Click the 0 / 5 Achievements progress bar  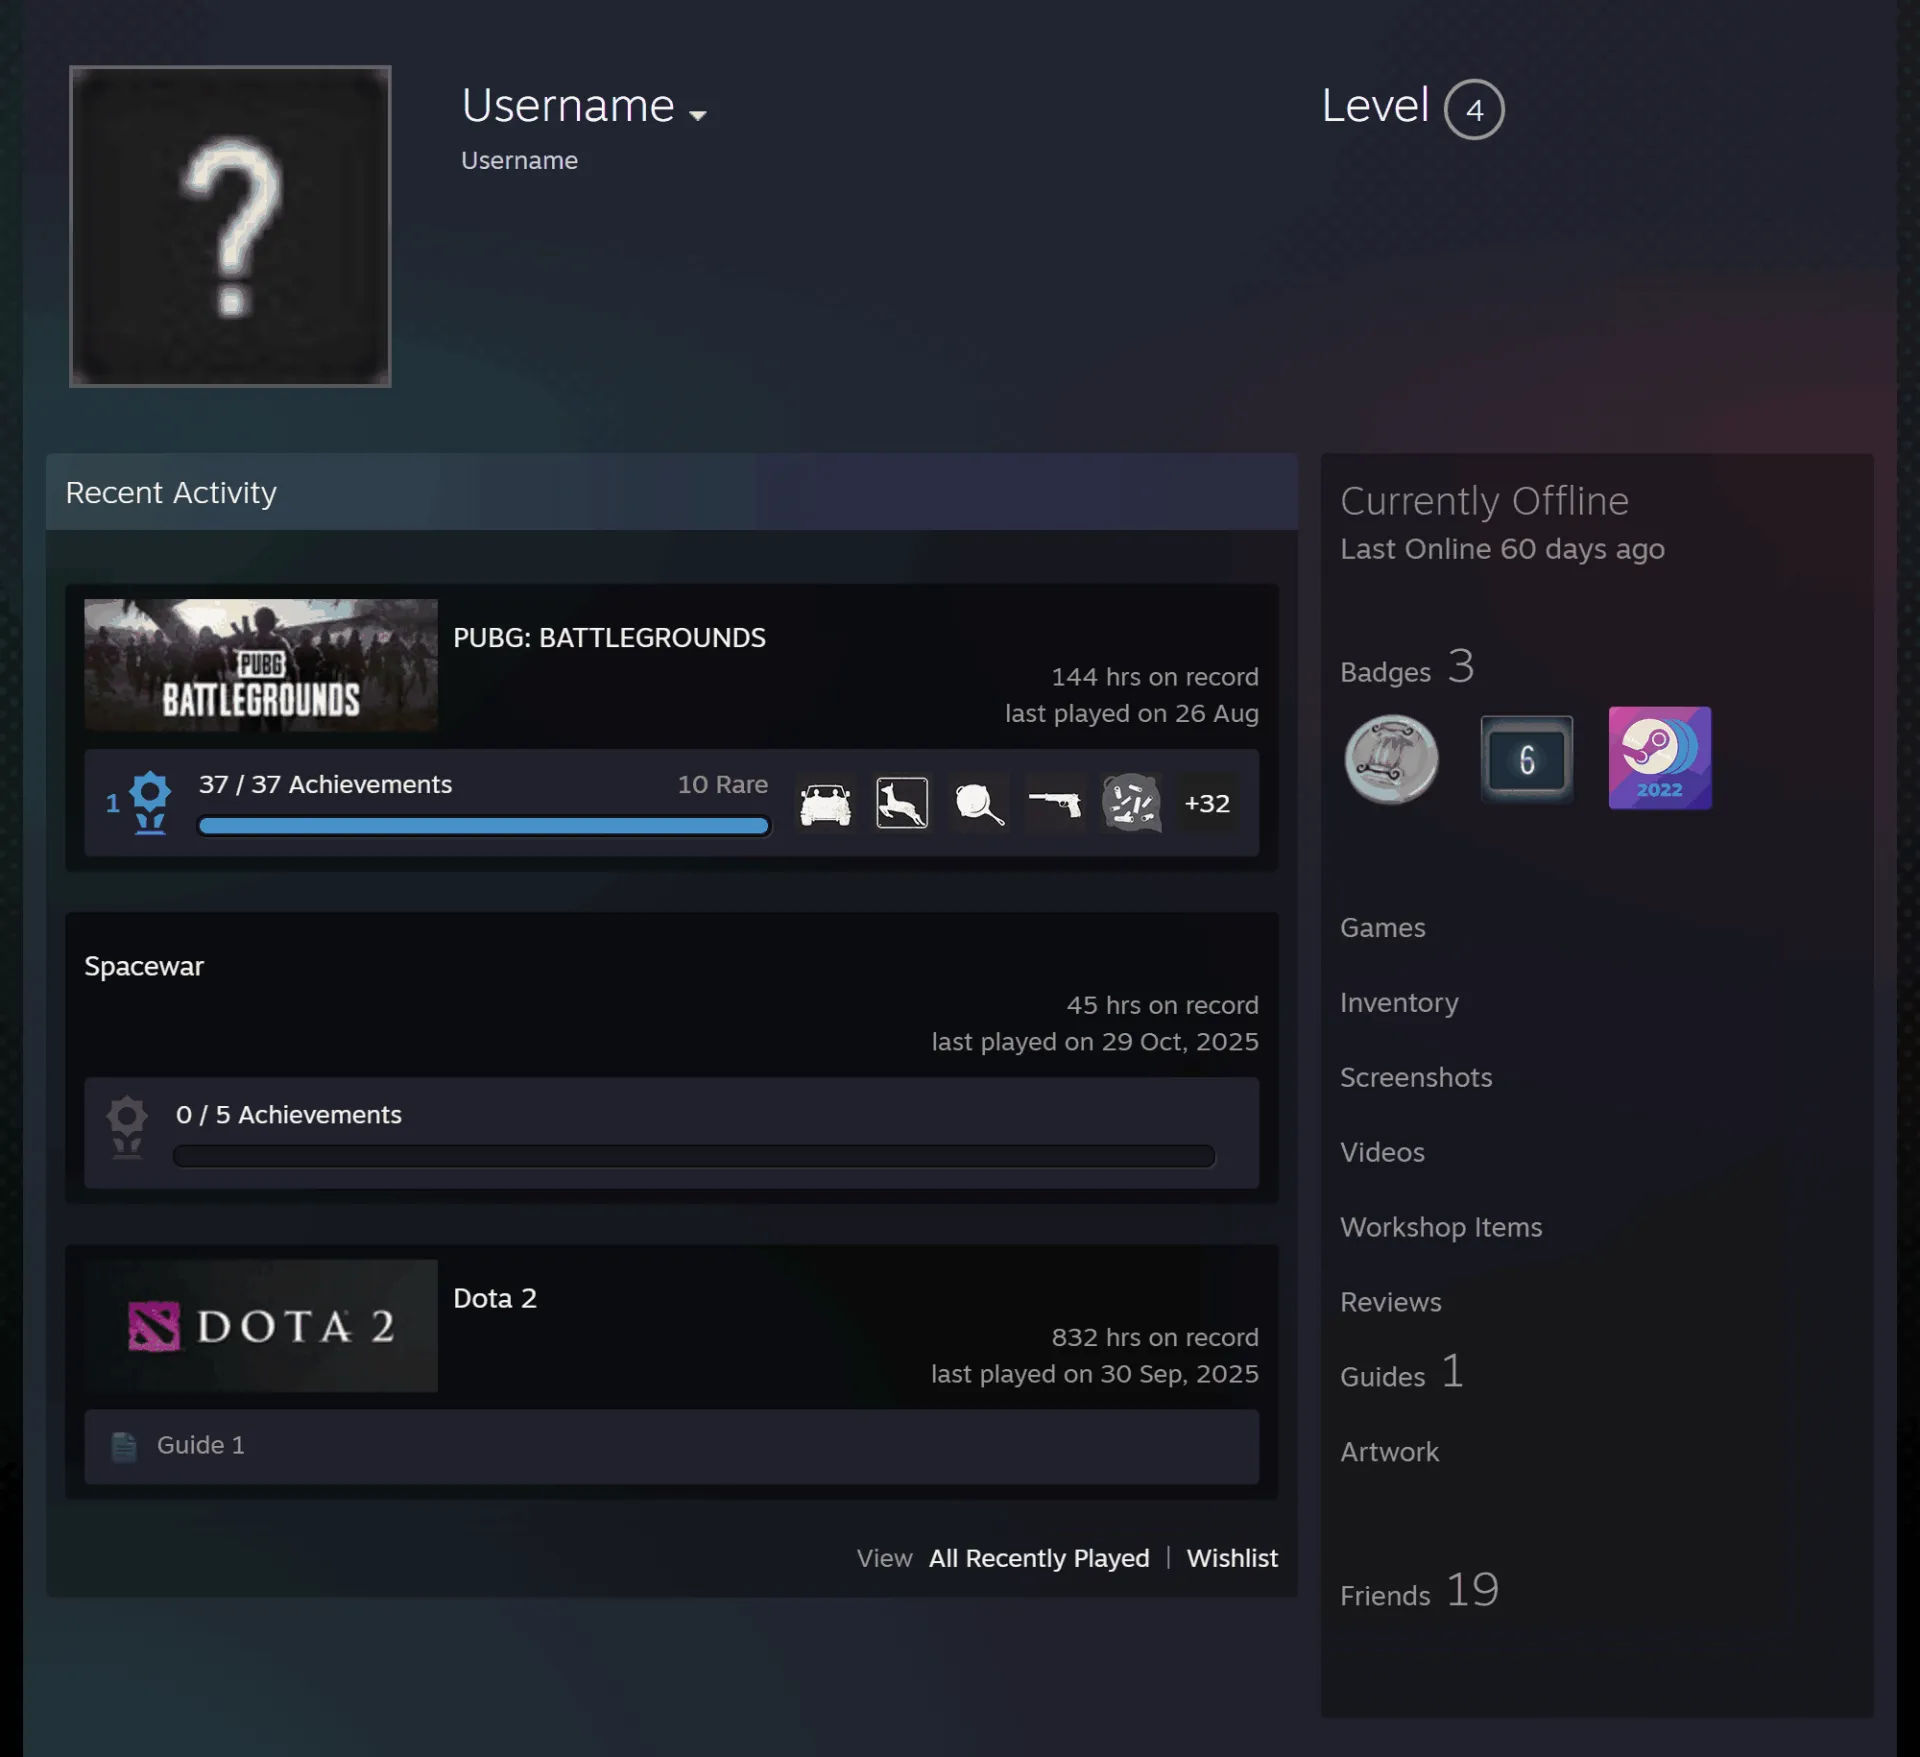[x=694, y=1157]
